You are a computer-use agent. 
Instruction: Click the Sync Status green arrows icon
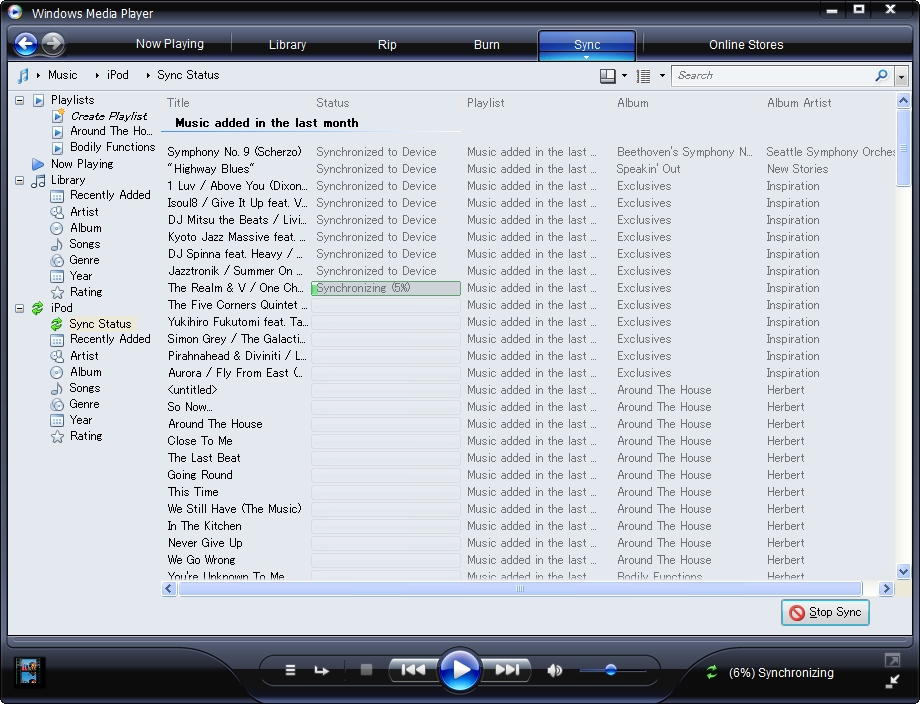(56, 324)
